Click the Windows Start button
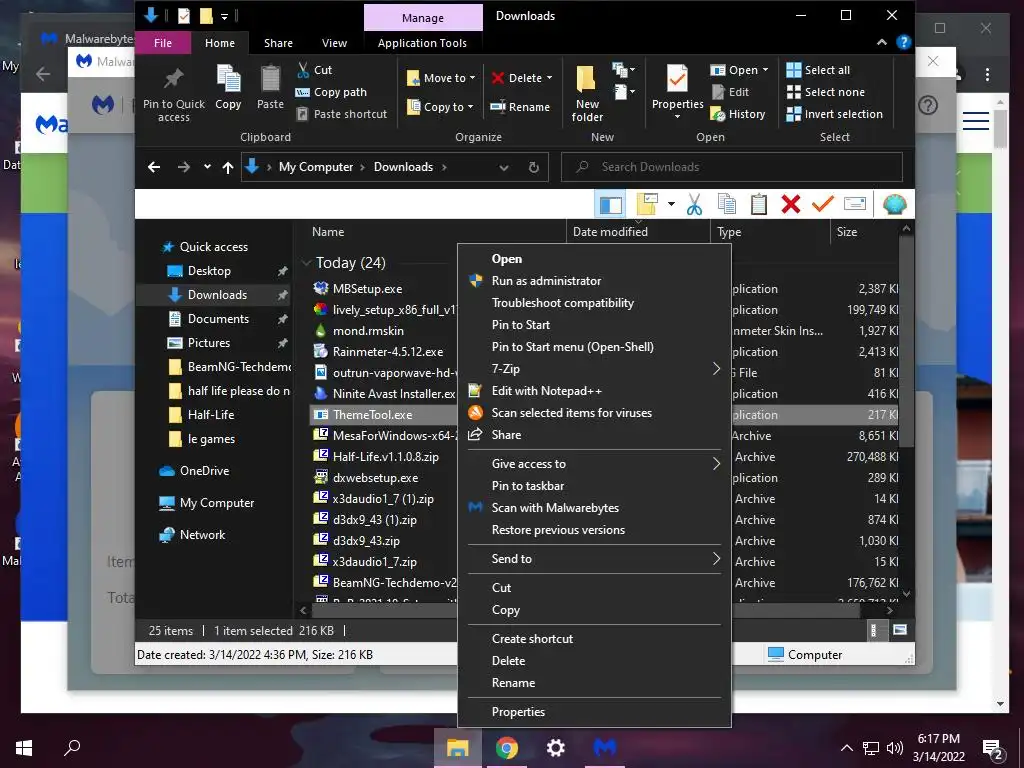 (x=24, y=748)
